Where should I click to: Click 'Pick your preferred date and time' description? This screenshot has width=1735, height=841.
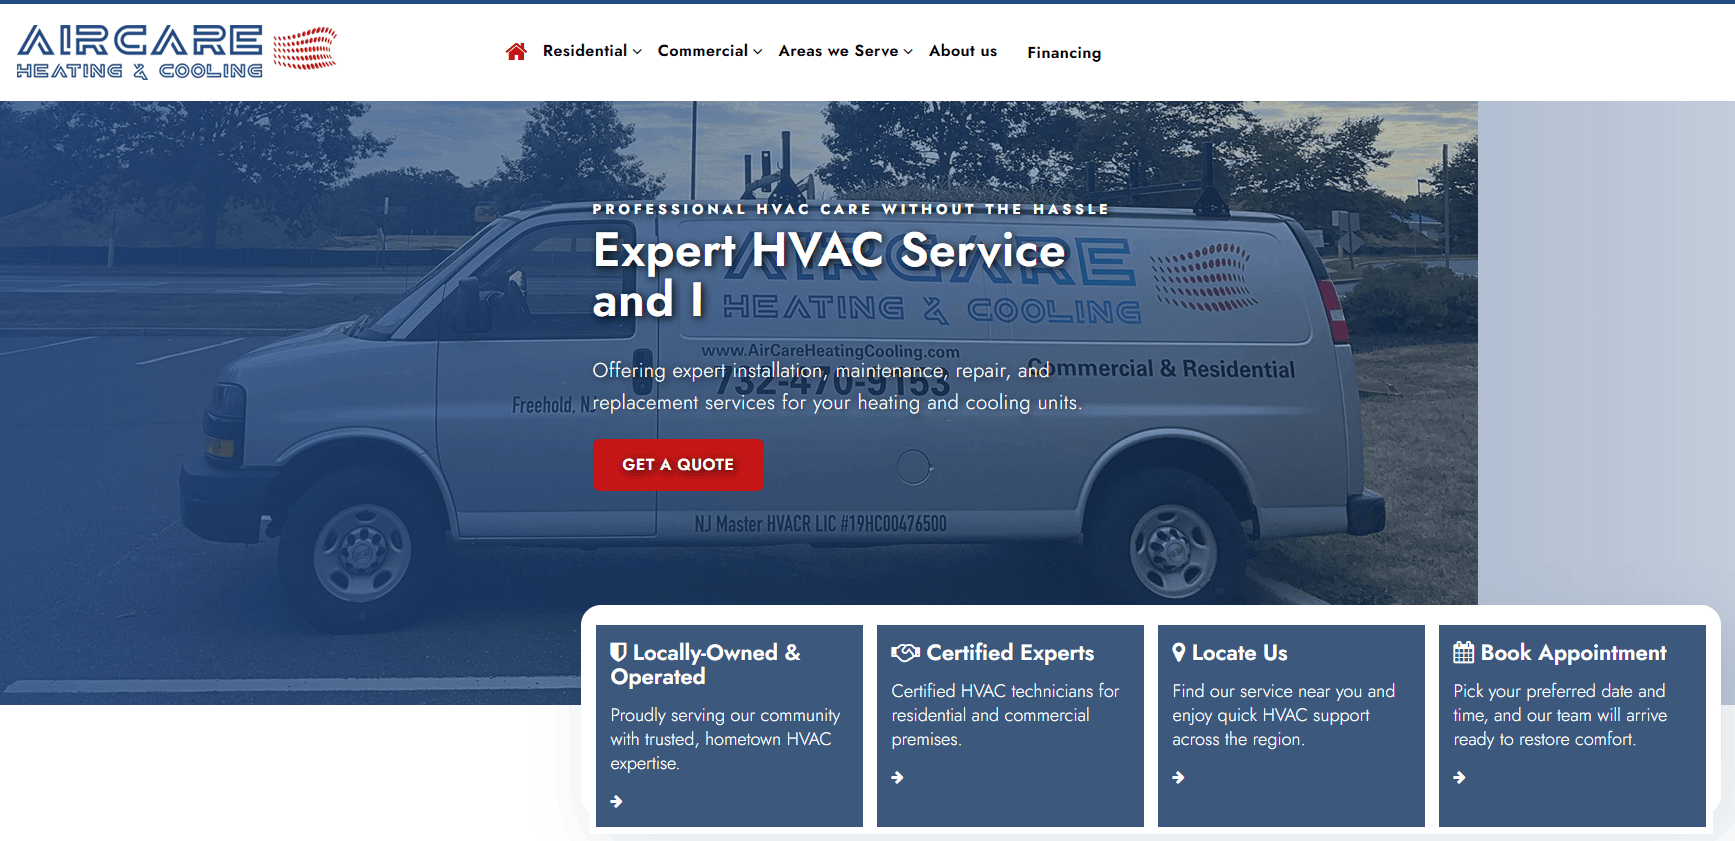tap(1560, 715)
